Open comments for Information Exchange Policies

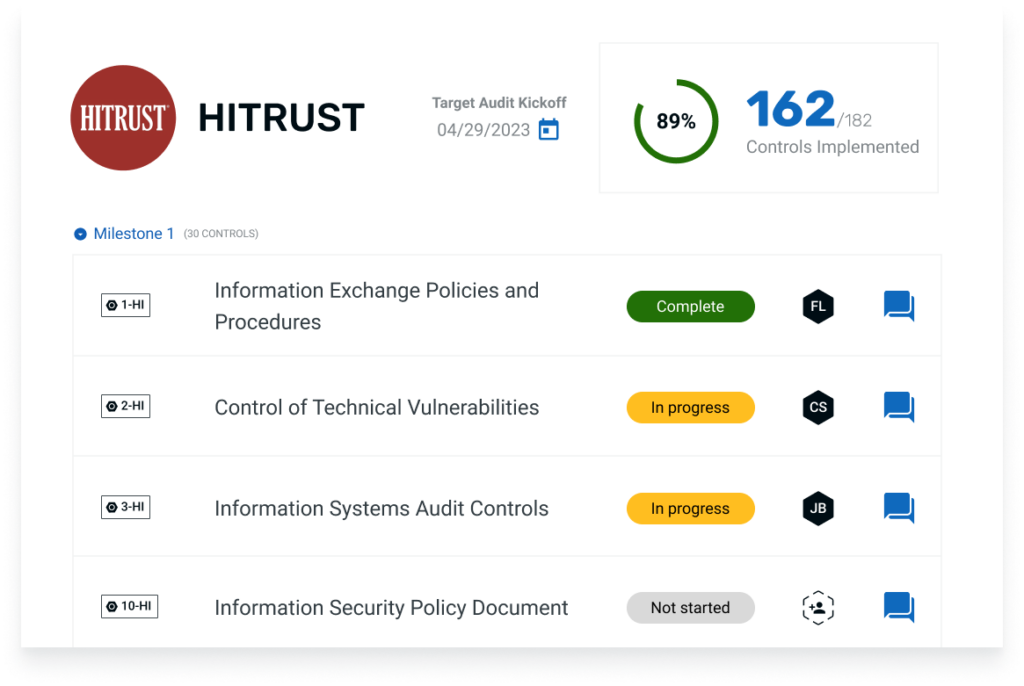[898, 306]
